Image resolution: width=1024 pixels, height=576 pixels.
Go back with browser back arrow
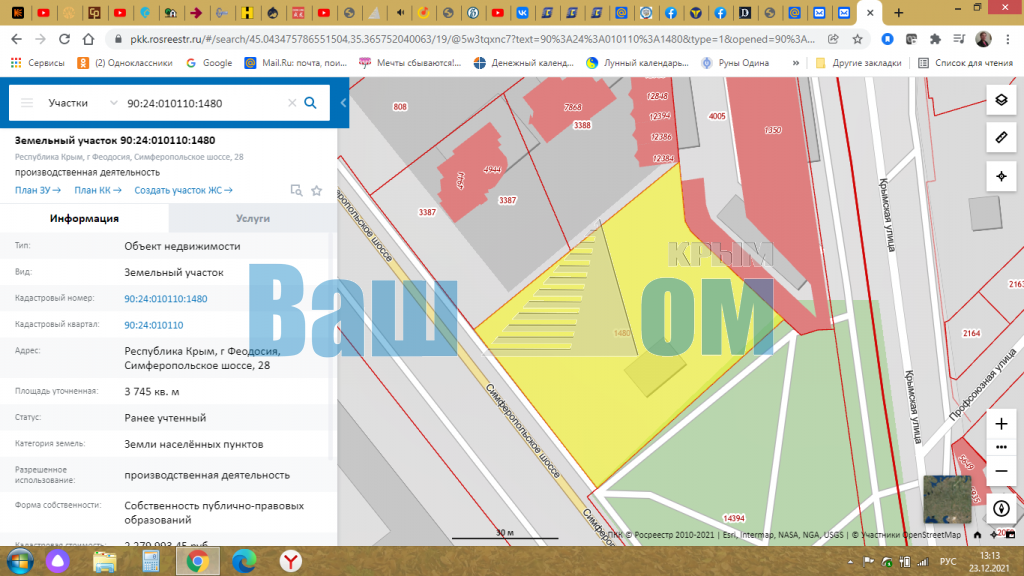pos(16,39)
